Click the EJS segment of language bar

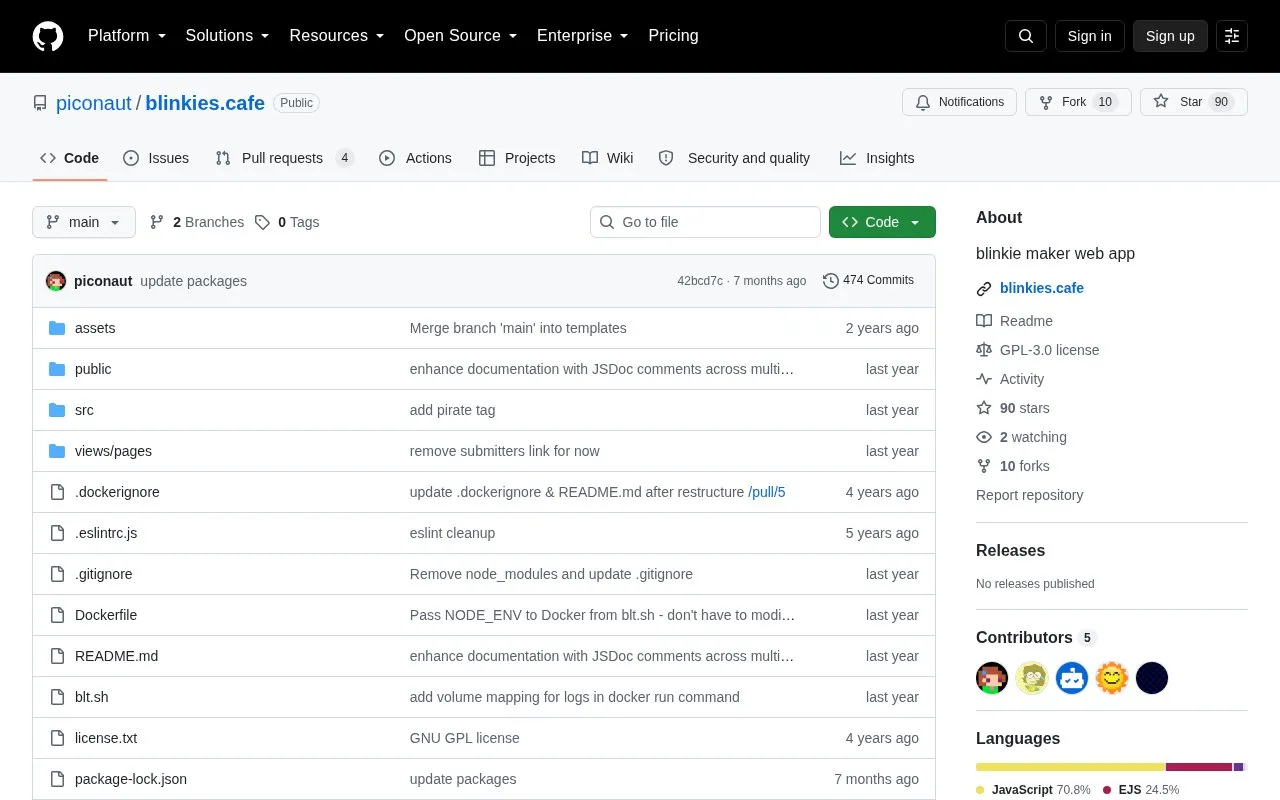coord(1199,767)
